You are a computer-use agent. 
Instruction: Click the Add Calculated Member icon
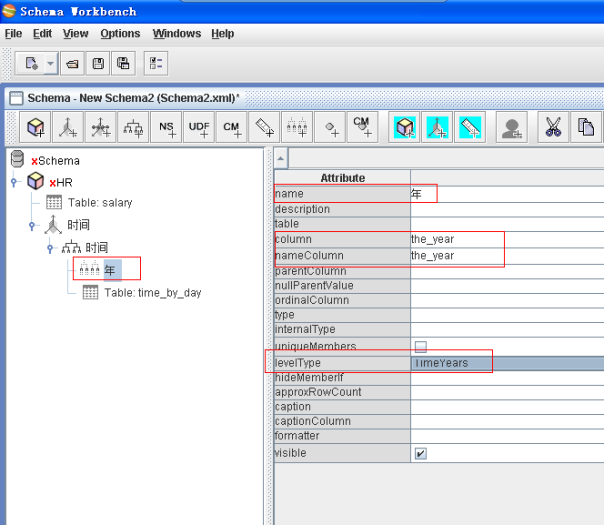(232, 127)
